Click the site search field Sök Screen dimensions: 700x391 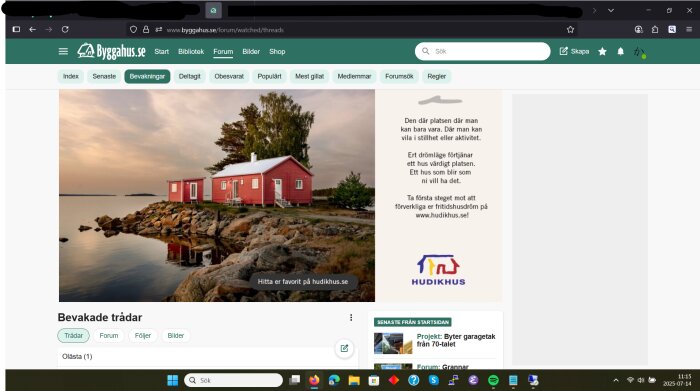(x=483, y=51)
